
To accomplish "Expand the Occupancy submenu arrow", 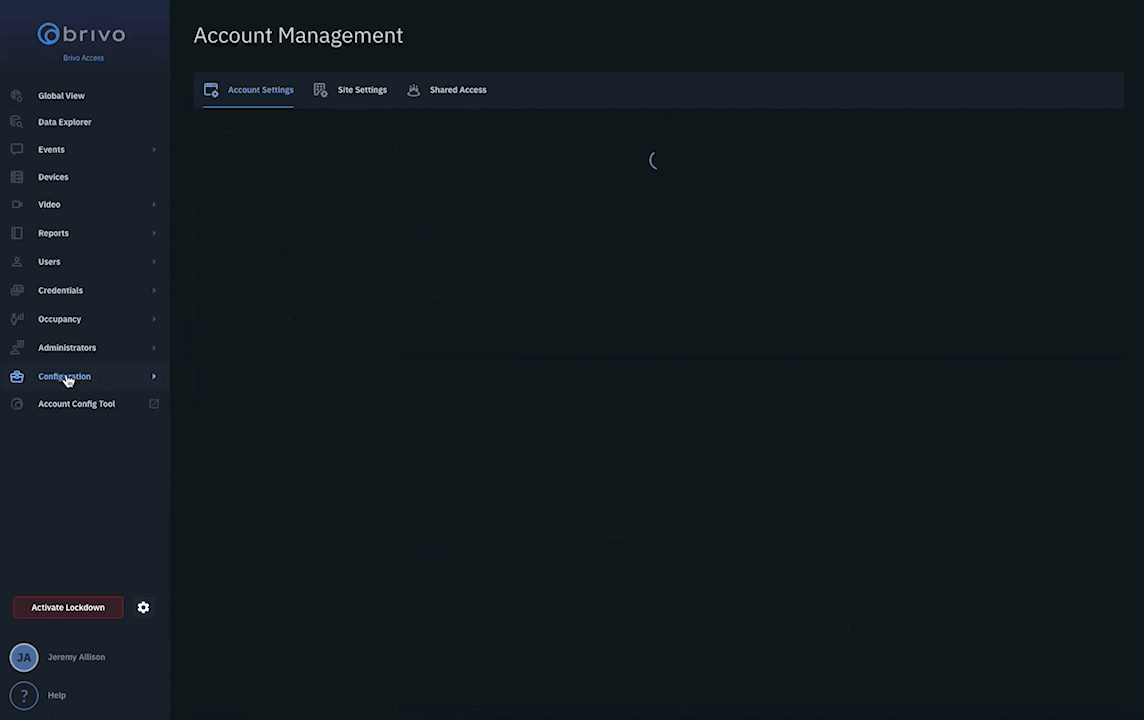I will (154, 319).
